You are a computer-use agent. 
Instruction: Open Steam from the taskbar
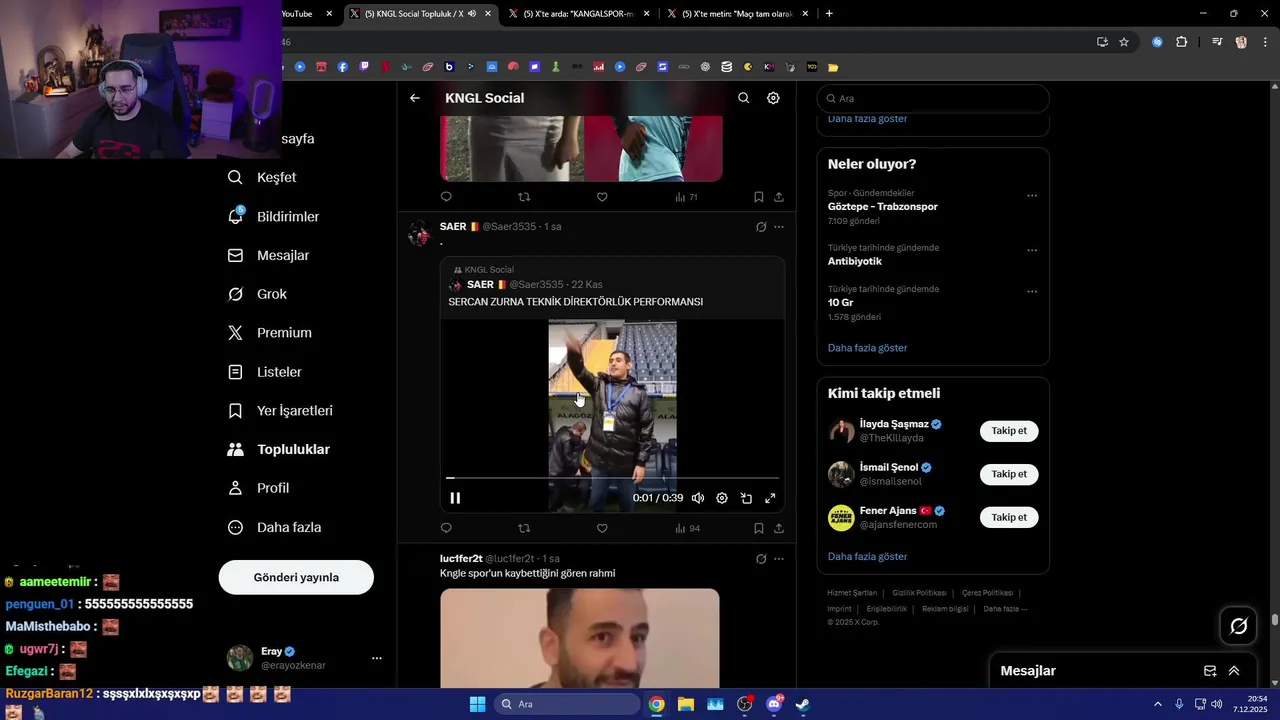coord(802,704)
